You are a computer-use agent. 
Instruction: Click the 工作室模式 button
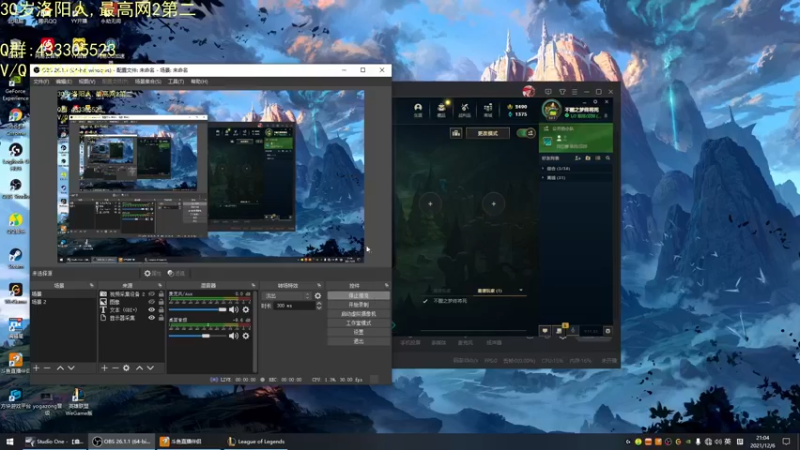click(x=359, y=323)
